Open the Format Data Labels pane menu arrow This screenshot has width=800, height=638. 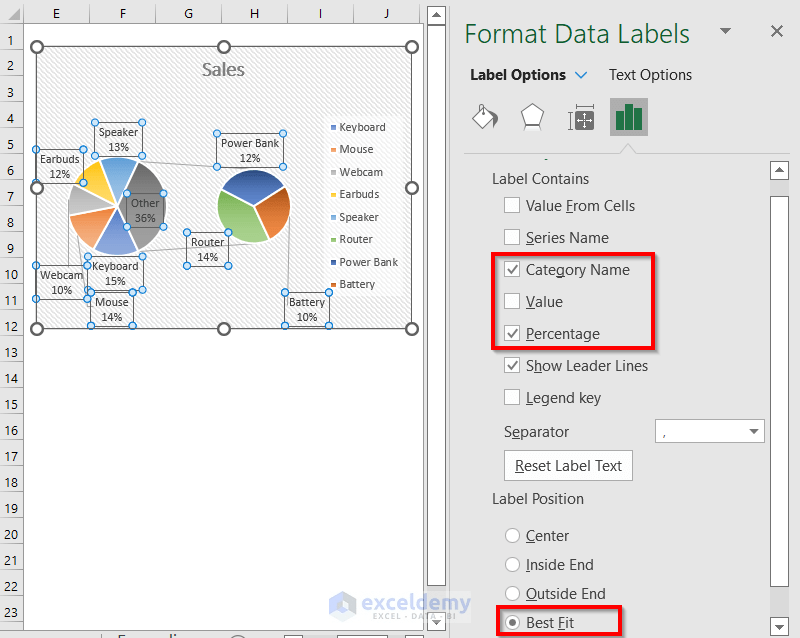[x=726, y=33]
